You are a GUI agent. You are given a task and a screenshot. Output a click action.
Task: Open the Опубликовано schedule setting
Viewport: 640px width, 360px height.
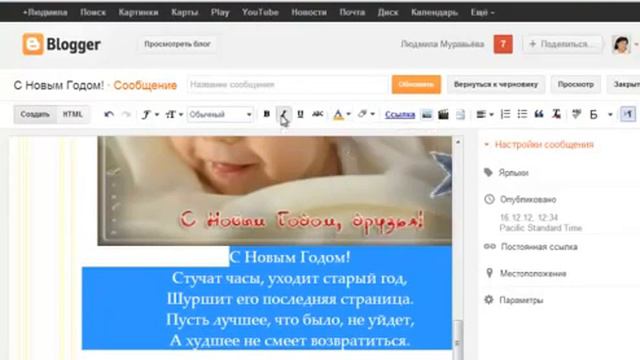click(x=528, y=200)
